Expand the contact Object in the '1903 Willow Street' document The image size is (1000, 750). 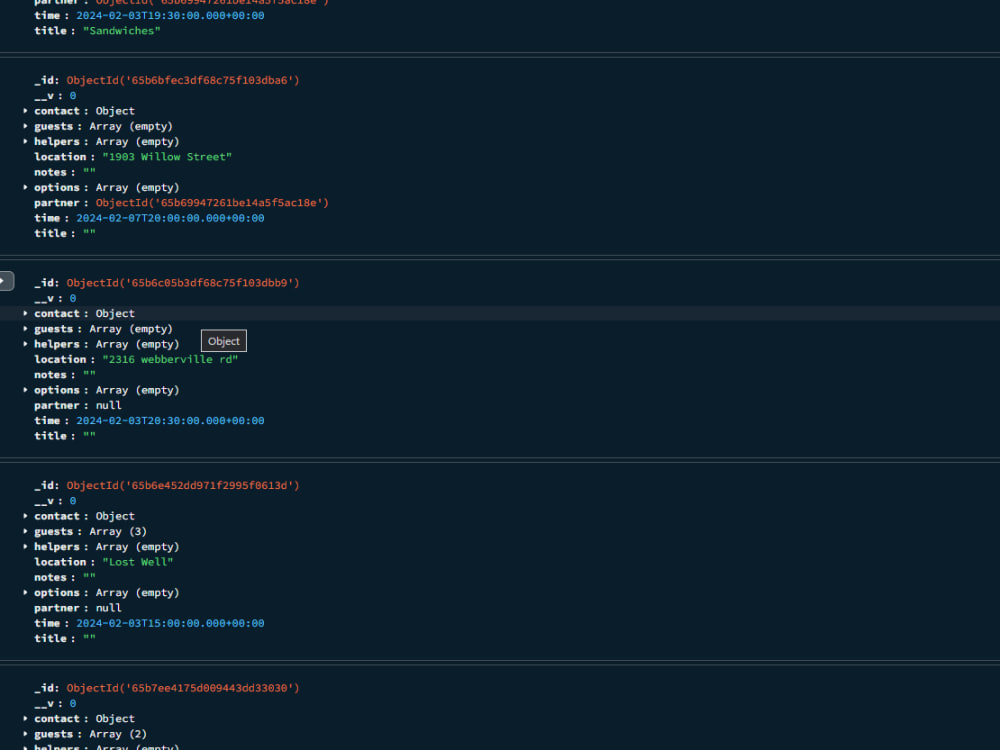point(25,110)
